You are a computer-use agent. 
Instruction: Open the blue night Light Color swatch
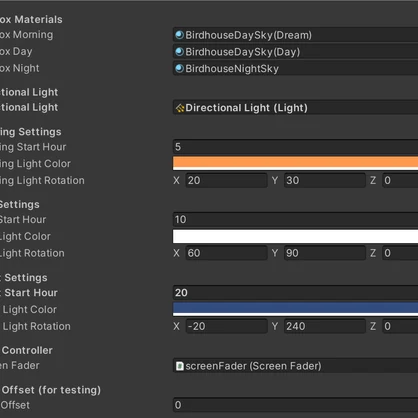coord(295,309)
